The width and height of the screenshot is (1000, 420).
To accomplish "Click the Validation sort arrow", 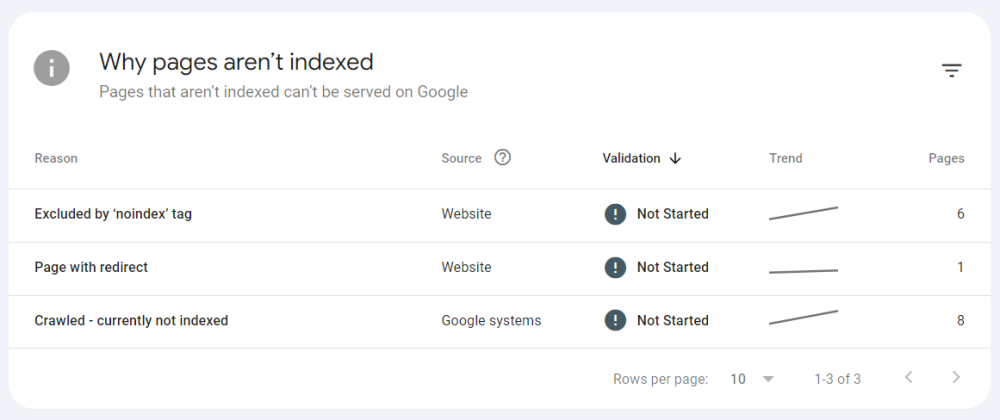I will pos(676,158).
